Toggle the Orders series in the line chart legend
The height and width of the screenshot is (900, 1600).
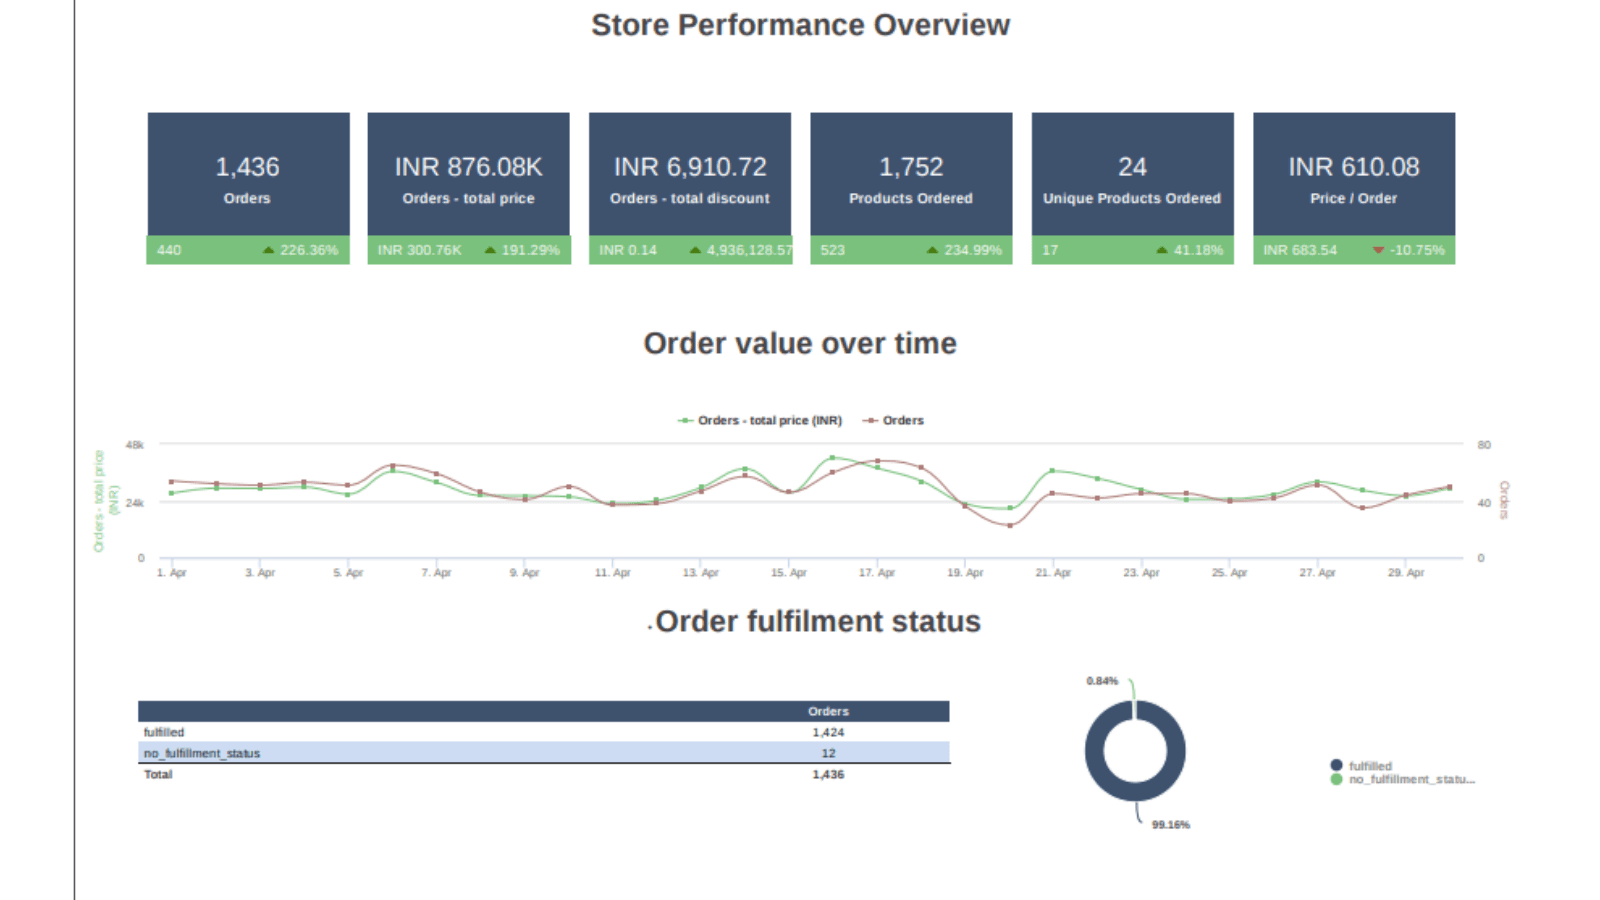pos(902,420)
